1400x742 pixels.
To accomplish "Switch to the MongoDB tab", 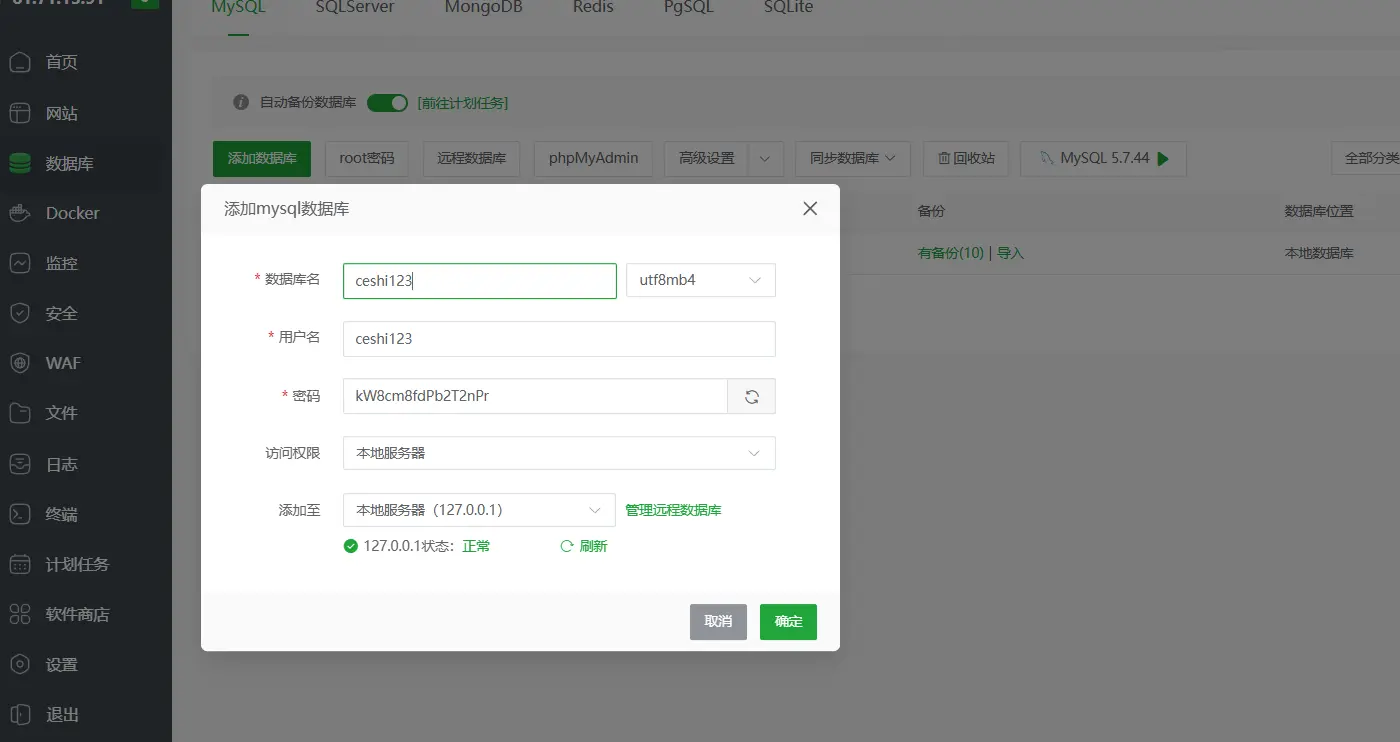I will click(x=484, y=8).
